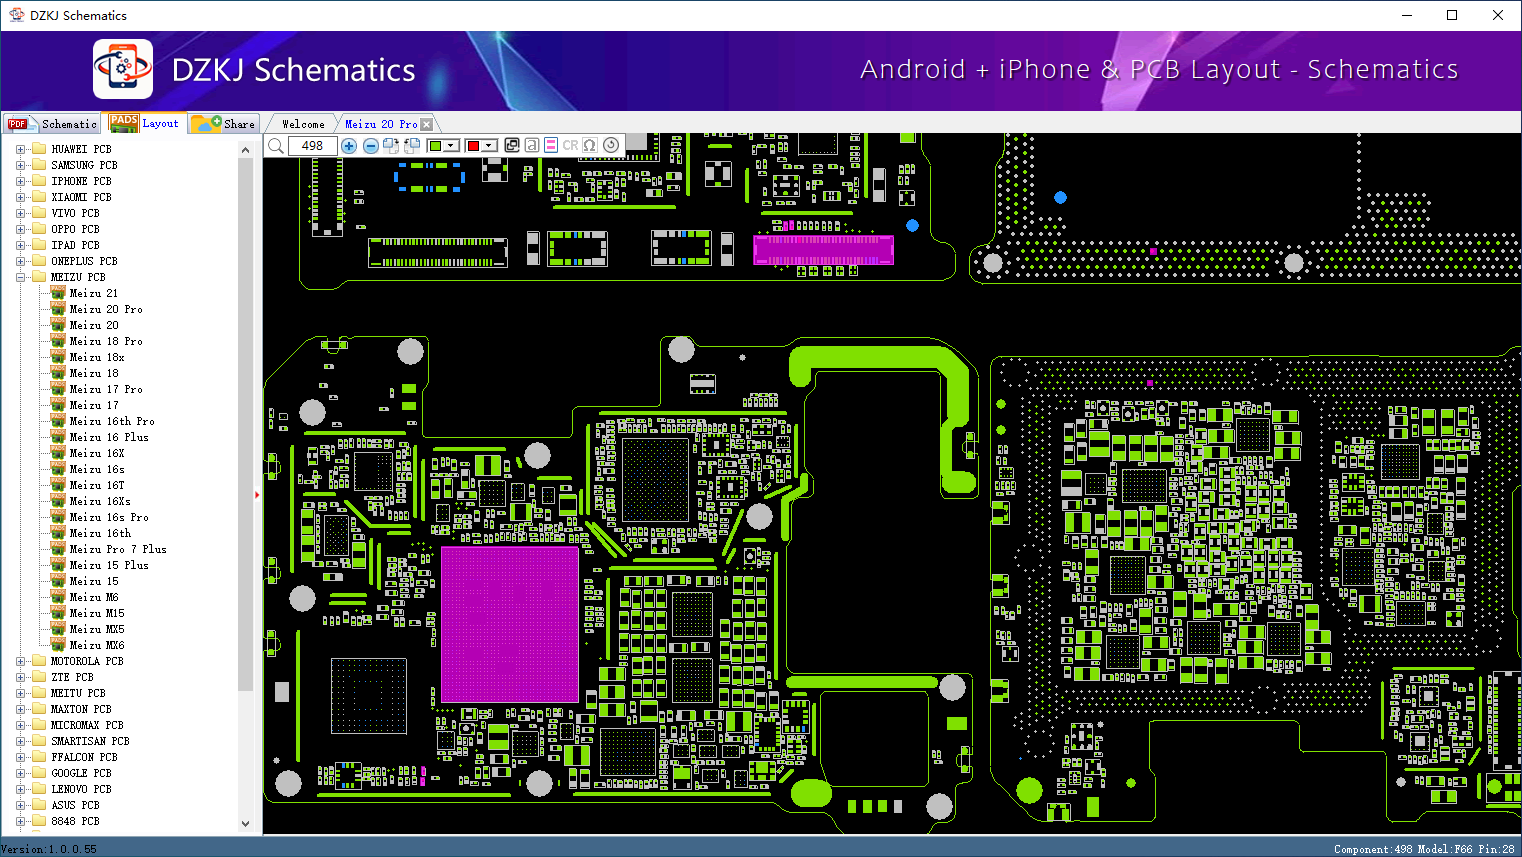Select the SMARTISAN PCB folder
Screen dimensions: 1522x857
(90, 741)
